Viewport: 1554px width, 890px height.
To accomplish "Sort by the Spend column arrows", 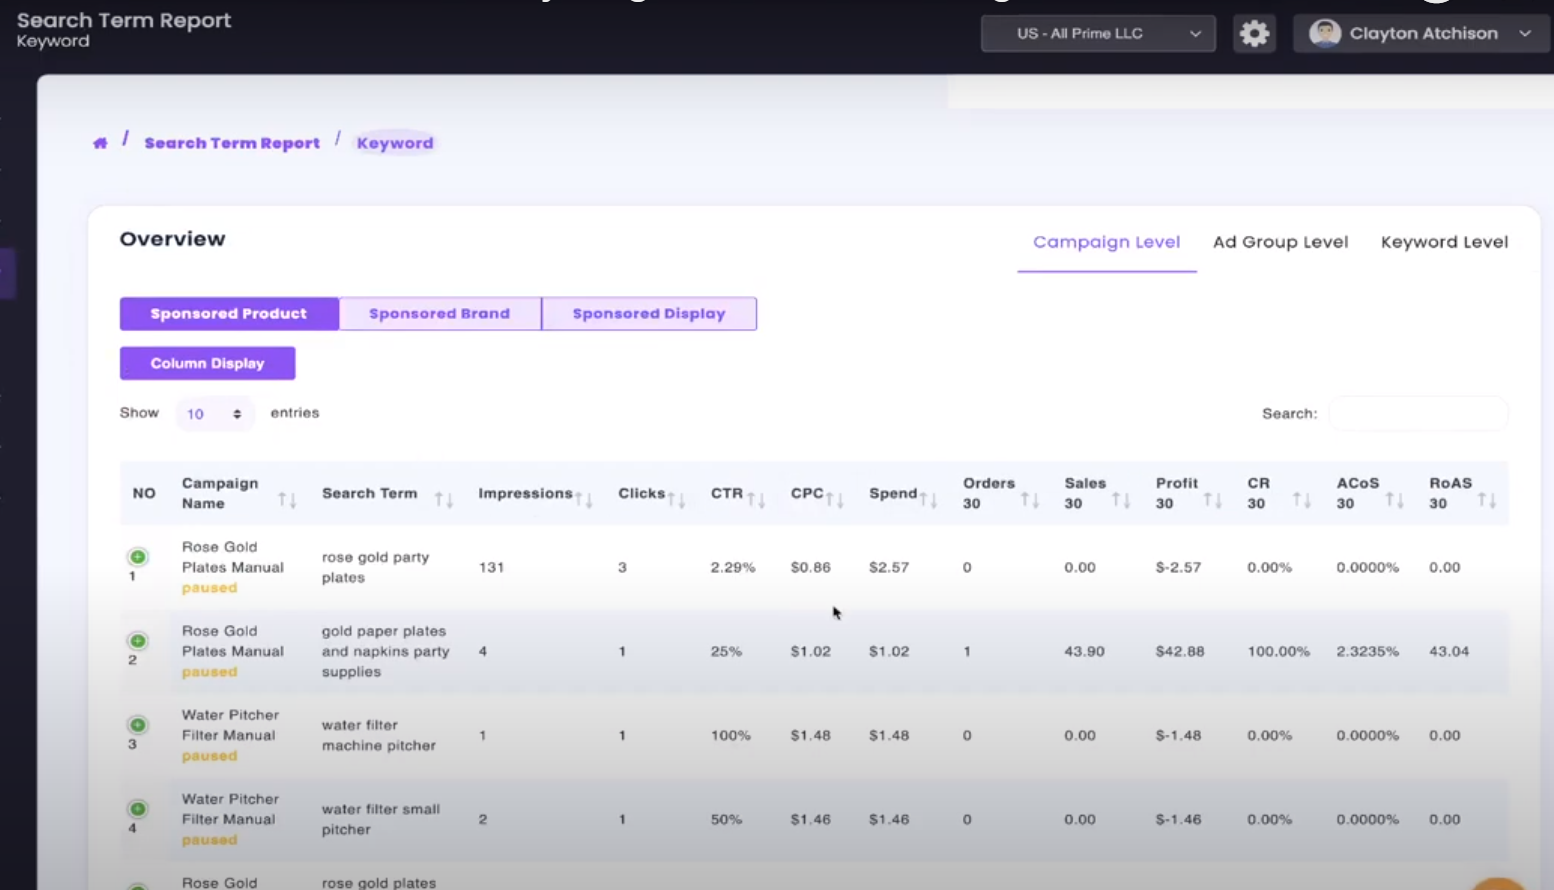I will click(x=929, y=499).
